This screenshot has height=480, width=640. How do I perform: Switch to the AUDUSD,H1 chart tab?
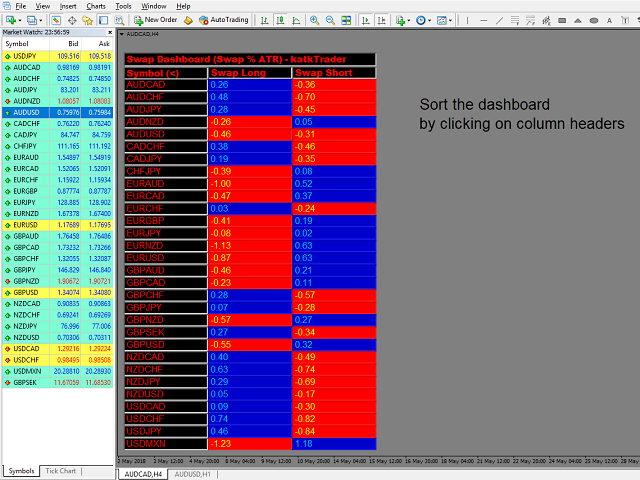[x=192, y=474]
